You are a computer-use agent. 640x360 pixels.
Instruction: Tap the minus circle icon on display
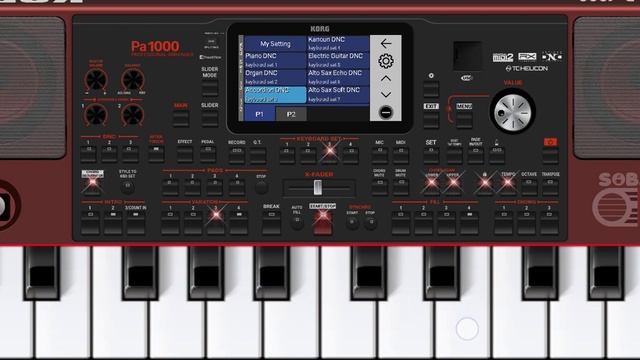click(386, 112)
